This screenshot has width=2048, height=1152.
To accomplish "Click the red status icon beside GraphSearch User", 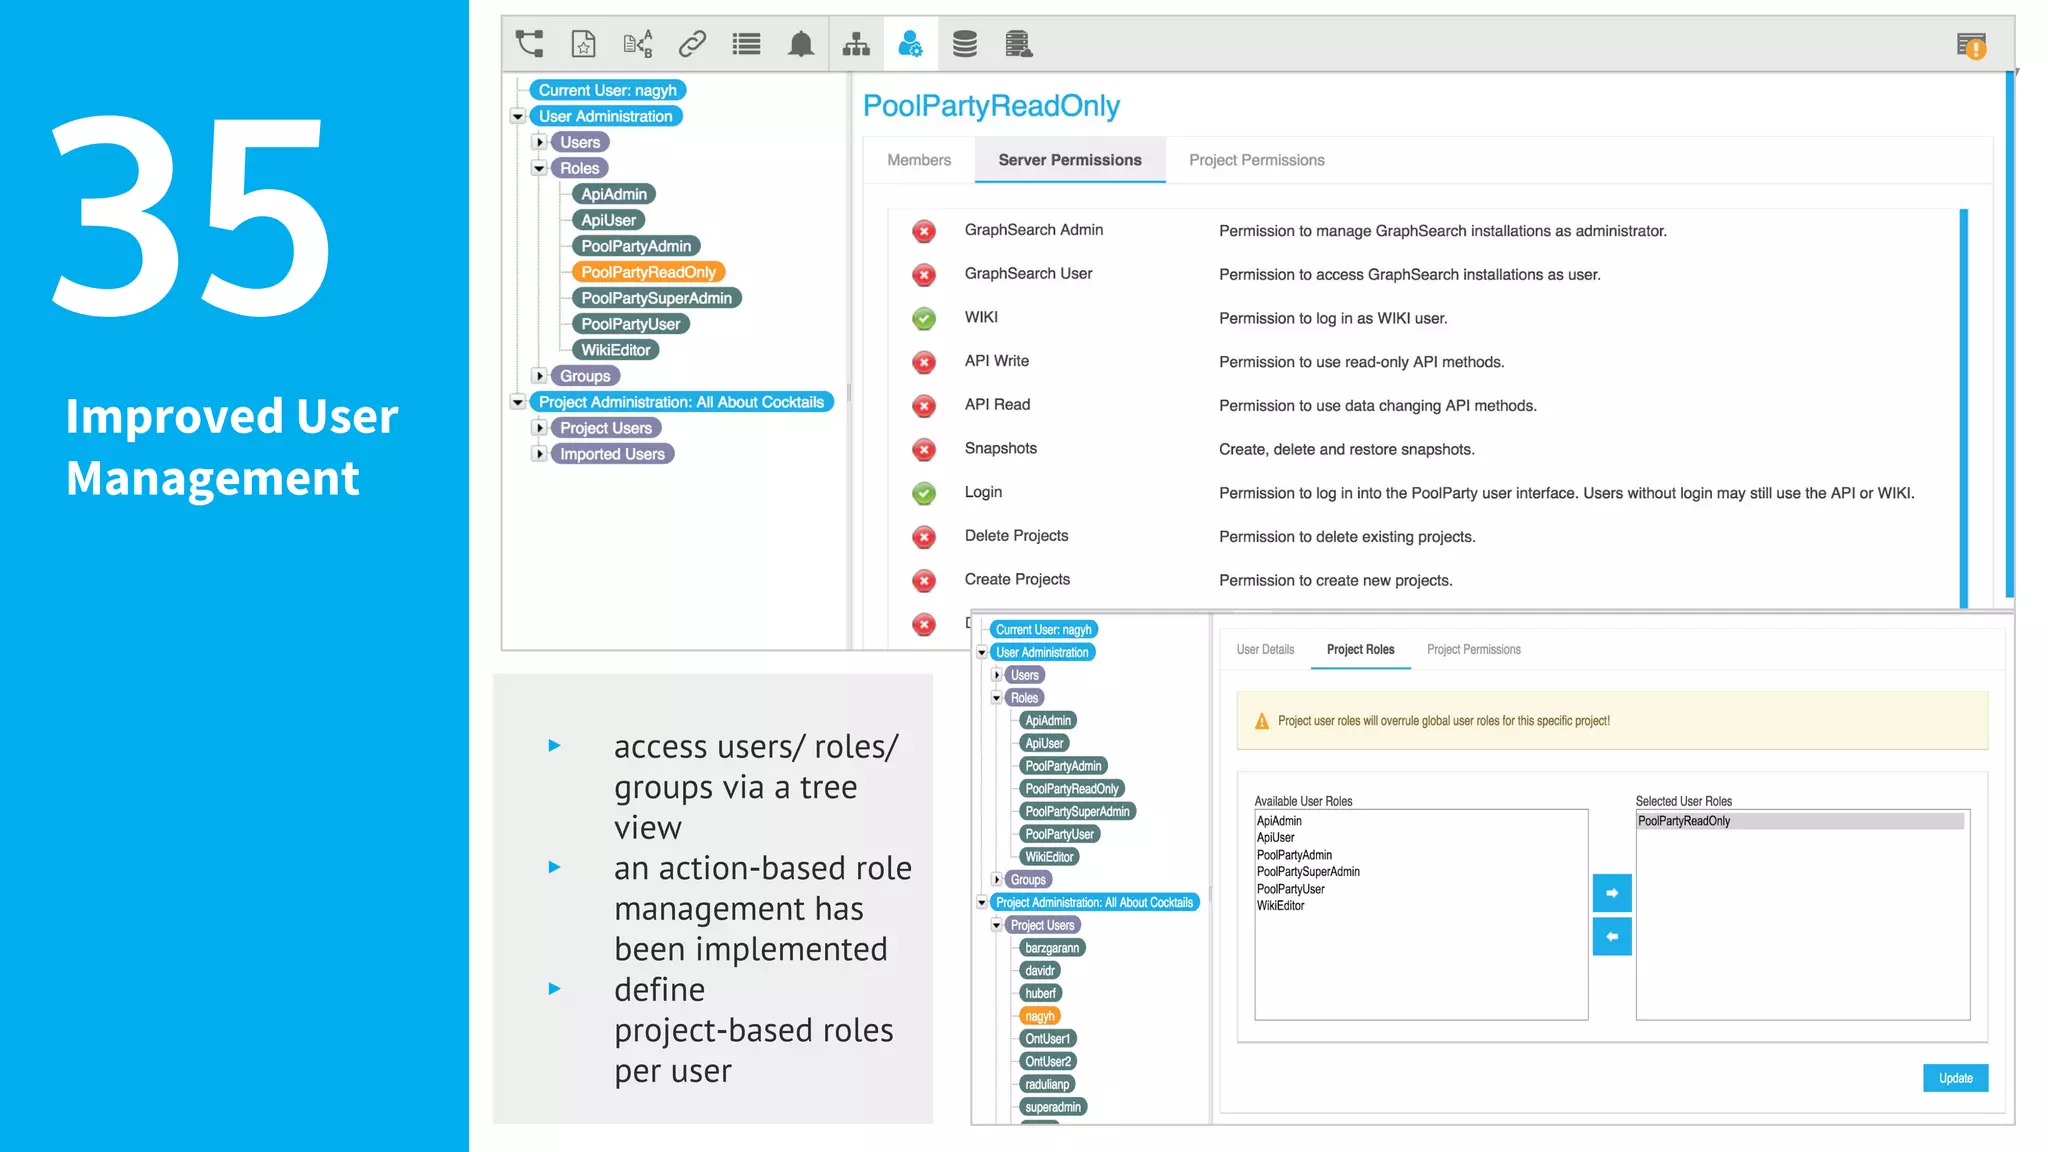I will click(x=924, y=275).
